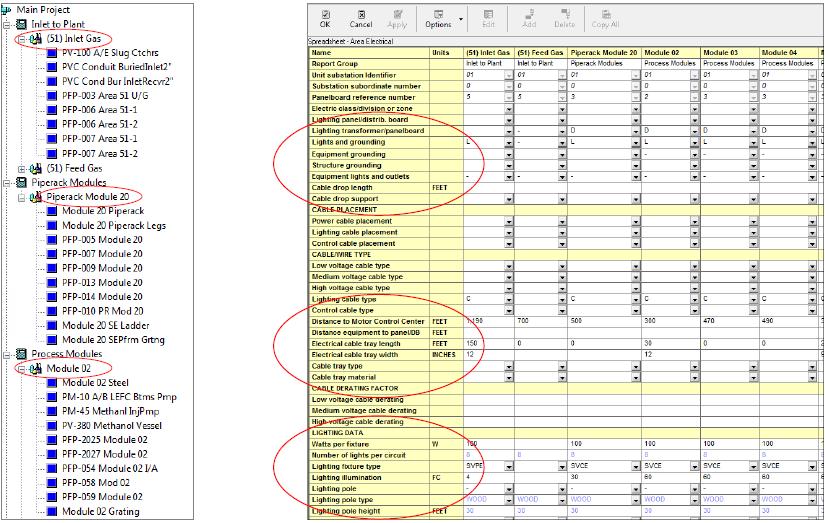Open Lighting pole dropdown for Feed Gas column
This screenshot has width=825, height=523.
coord(562,489)
